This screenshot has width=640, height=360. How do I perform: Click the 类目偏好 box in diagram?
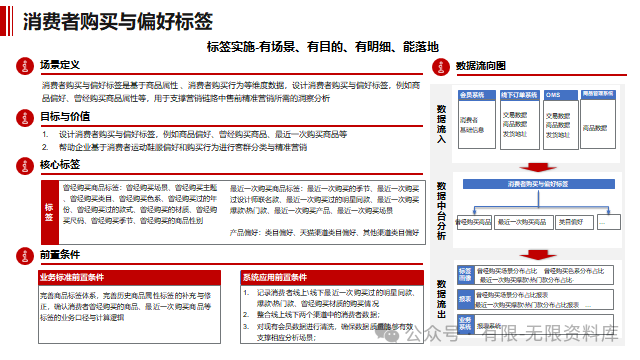click(575, 222)
